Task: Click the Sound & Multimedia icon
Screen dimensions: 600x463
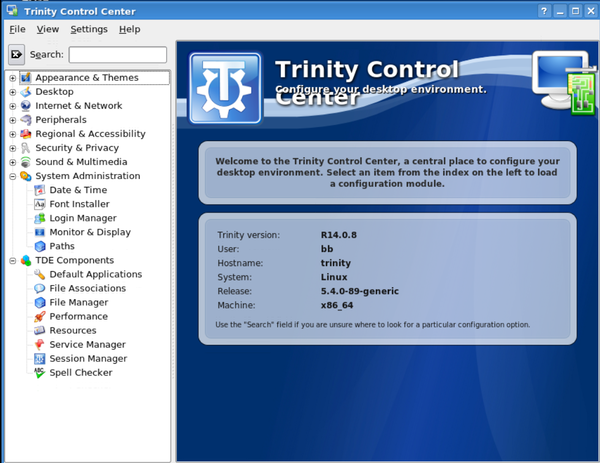Action: pos(26,162)
